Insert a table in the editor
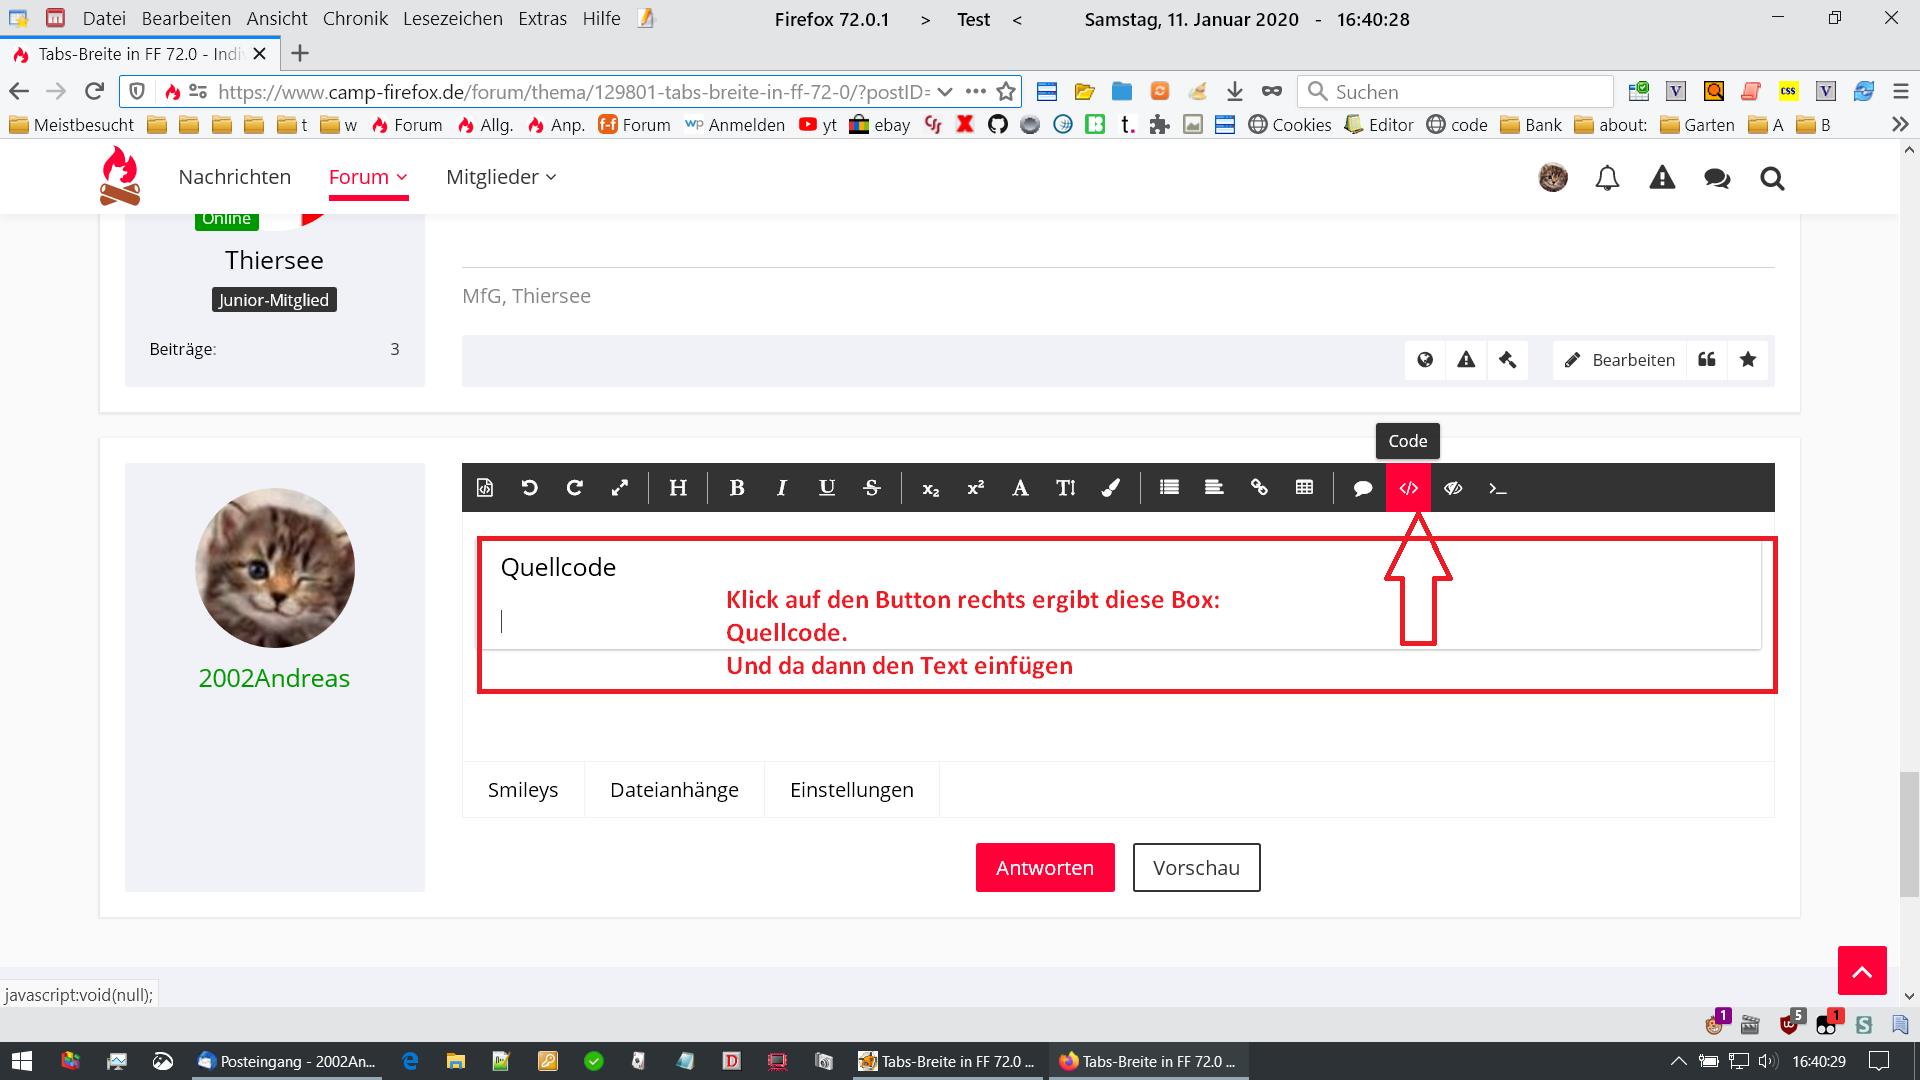Screen dimensions: 1920x1080 pos(1304,488)
